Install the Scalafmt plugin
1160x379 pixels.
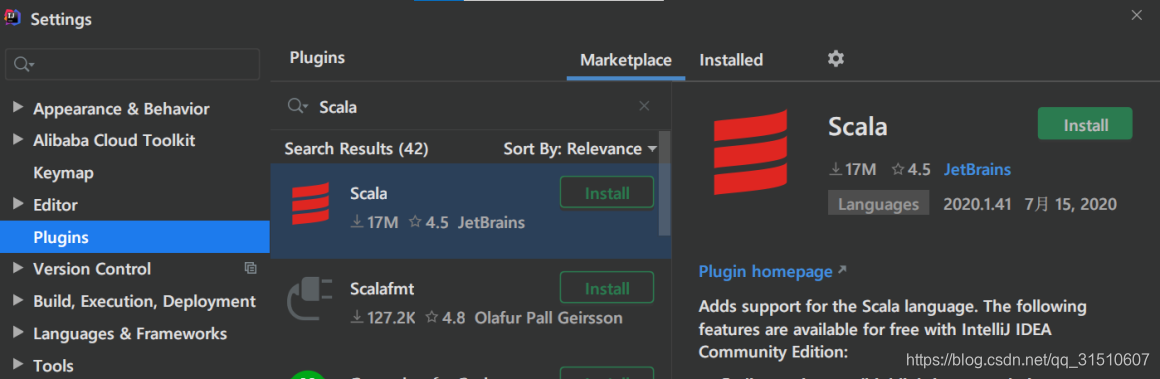(607, 288)
